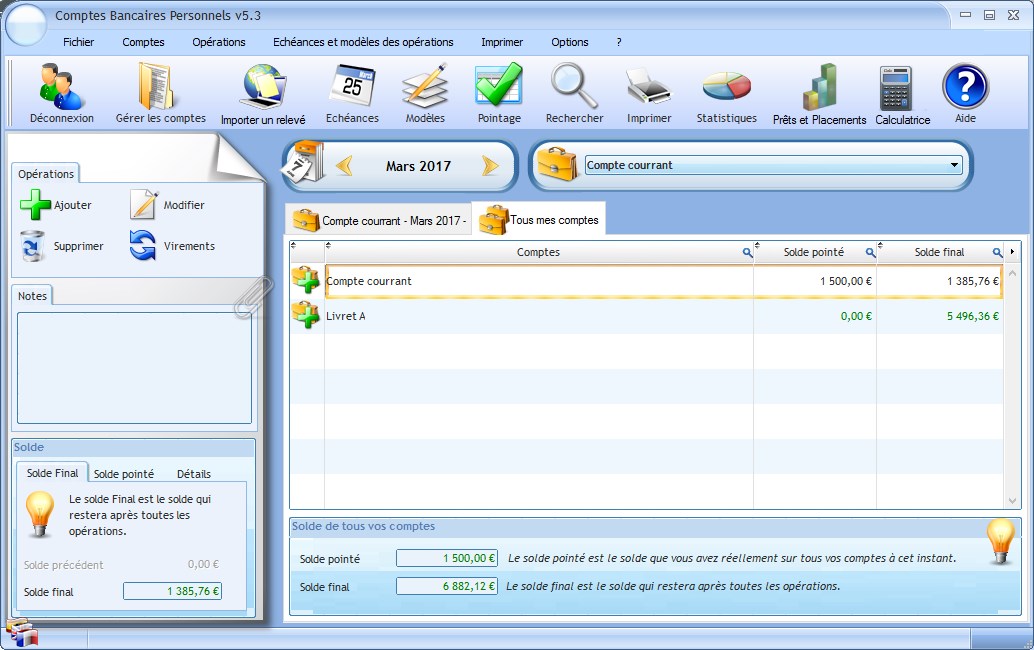Open the Options menu
1034x650 pixels.
[569, 42]
